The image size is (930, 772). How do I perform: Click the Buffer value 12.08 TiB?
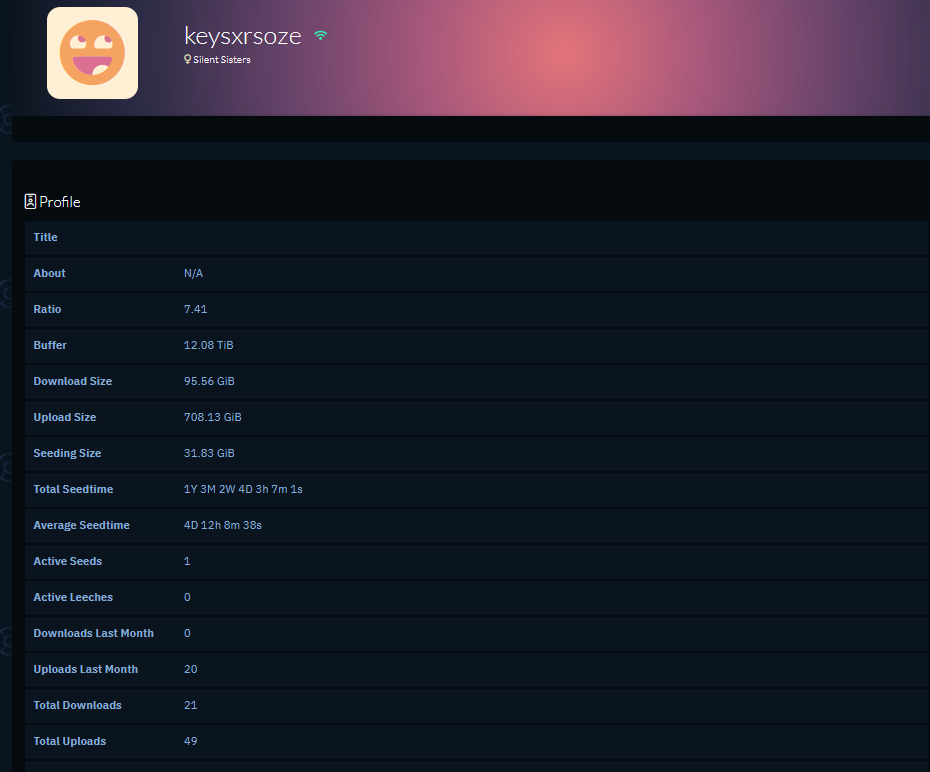(x=208, y=345)
